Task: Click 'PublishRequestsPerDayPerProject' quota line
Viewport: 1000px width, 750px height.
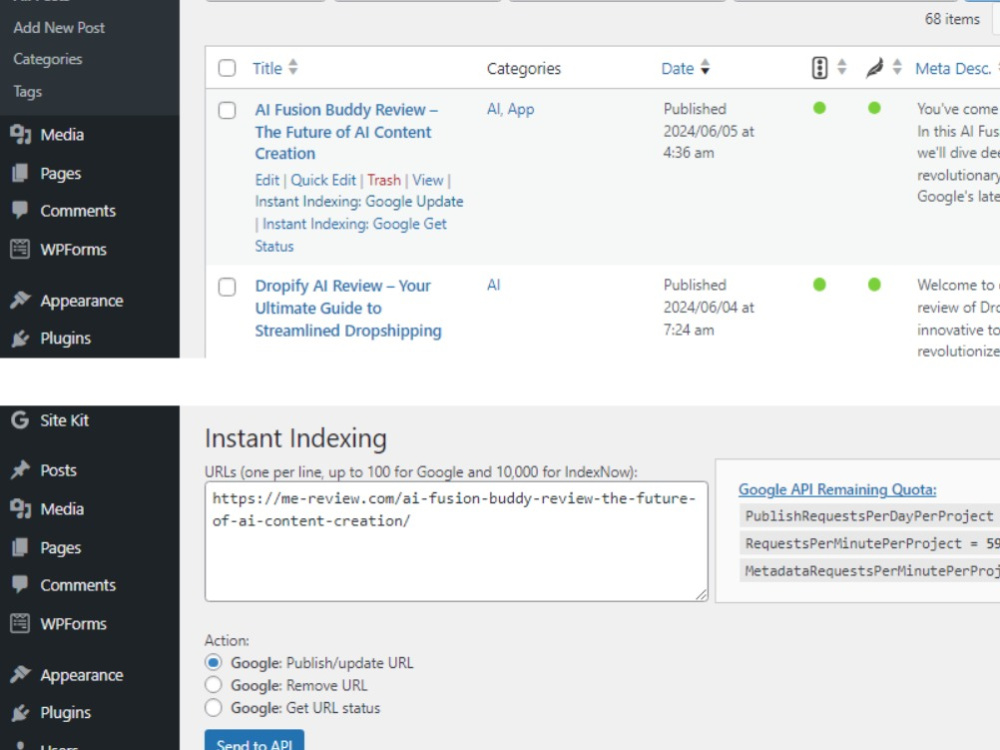Action: 869,516
